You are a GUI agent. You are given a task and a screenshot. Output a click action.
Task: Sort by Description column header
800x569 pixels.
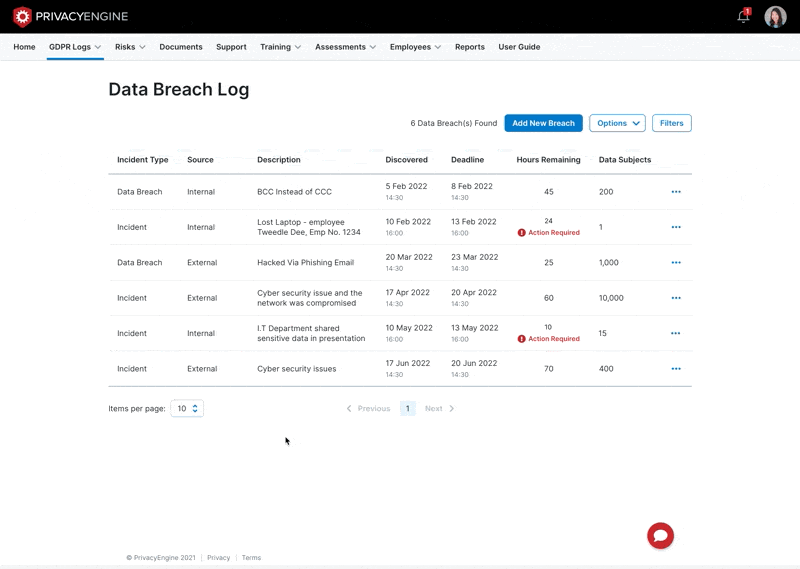279,160
